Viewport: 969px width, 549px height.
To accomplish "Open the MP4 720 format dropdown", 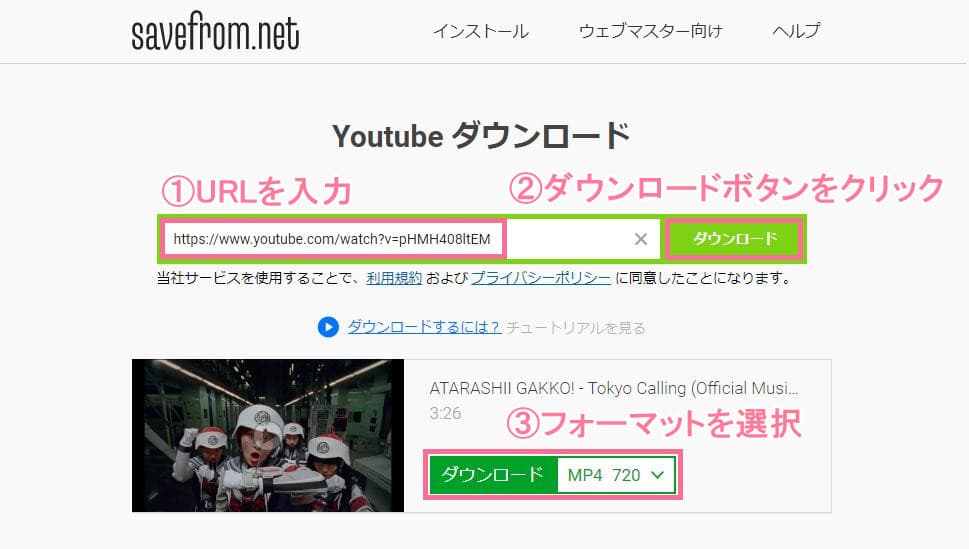I will pos(616,475).
